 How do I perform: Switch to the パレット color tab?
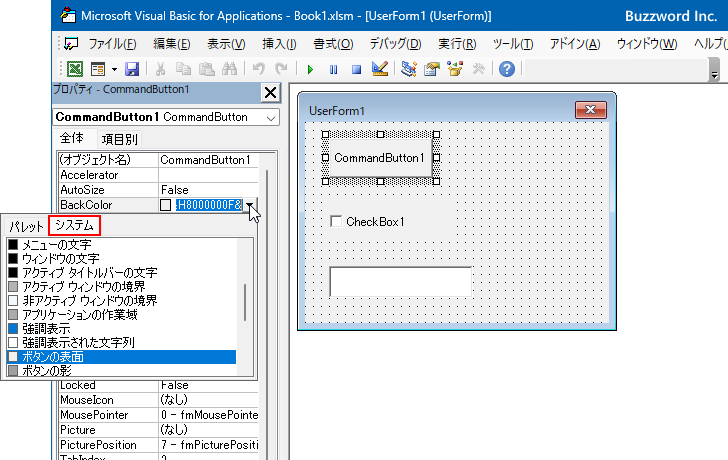tap(26, 227)
